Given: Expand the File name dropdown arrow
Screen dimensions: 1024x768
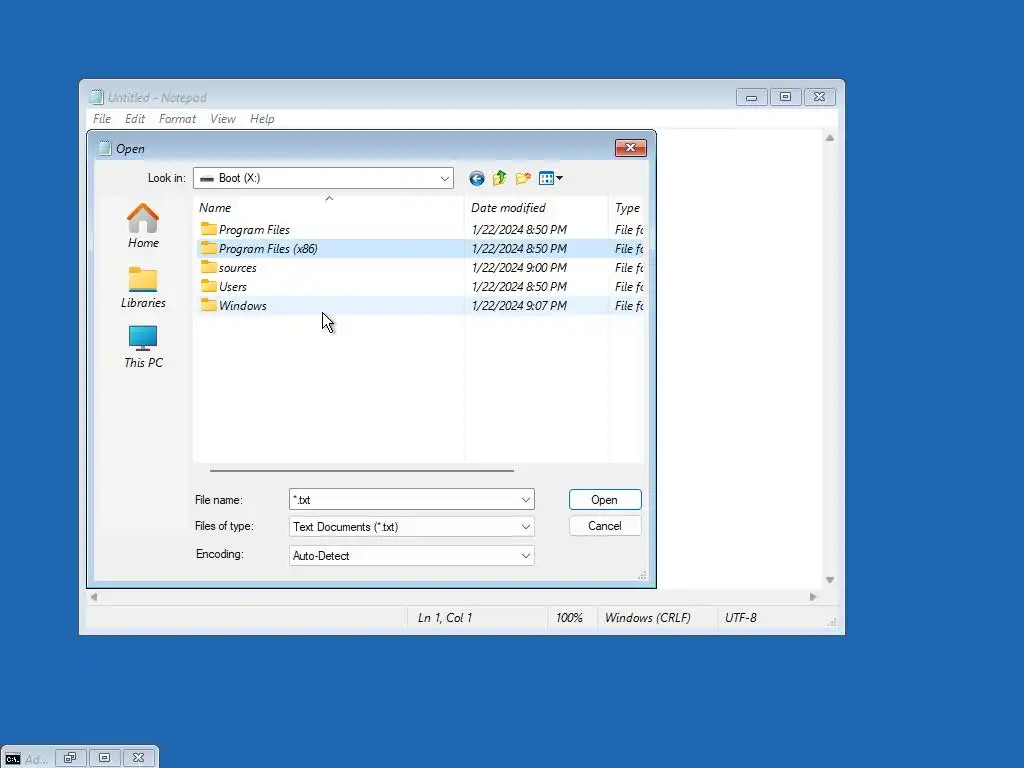Looking at the screenshot, I should tap(526, 500).
